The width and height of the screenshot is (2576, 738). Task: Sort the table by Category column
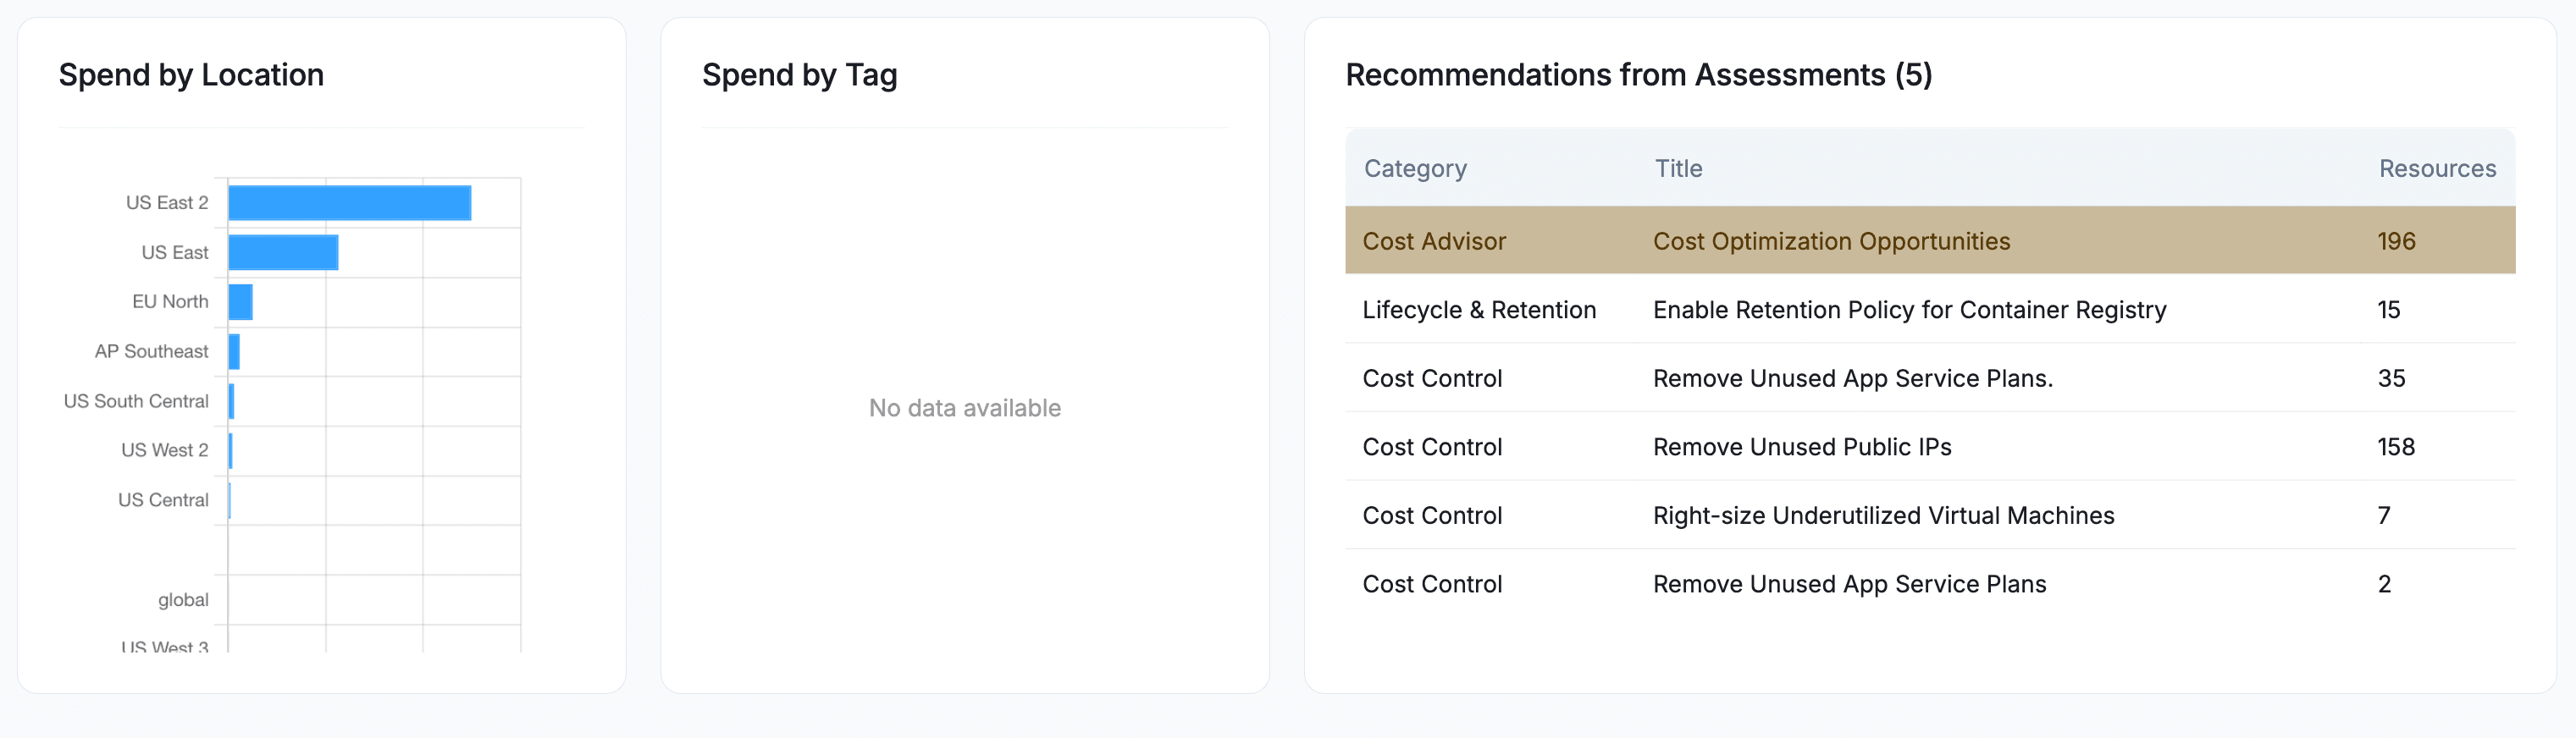pyautogui.click(x=1415, y=168)
